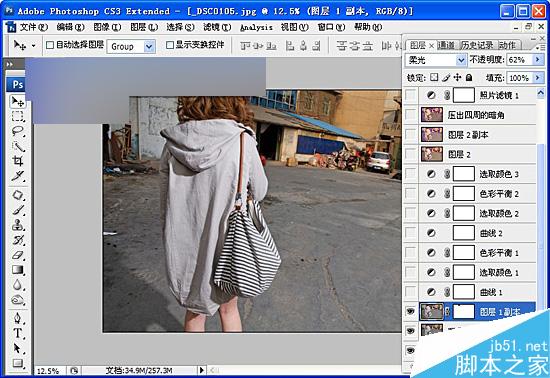
Task: Select the Brush tool
Action: click(18, 210)
